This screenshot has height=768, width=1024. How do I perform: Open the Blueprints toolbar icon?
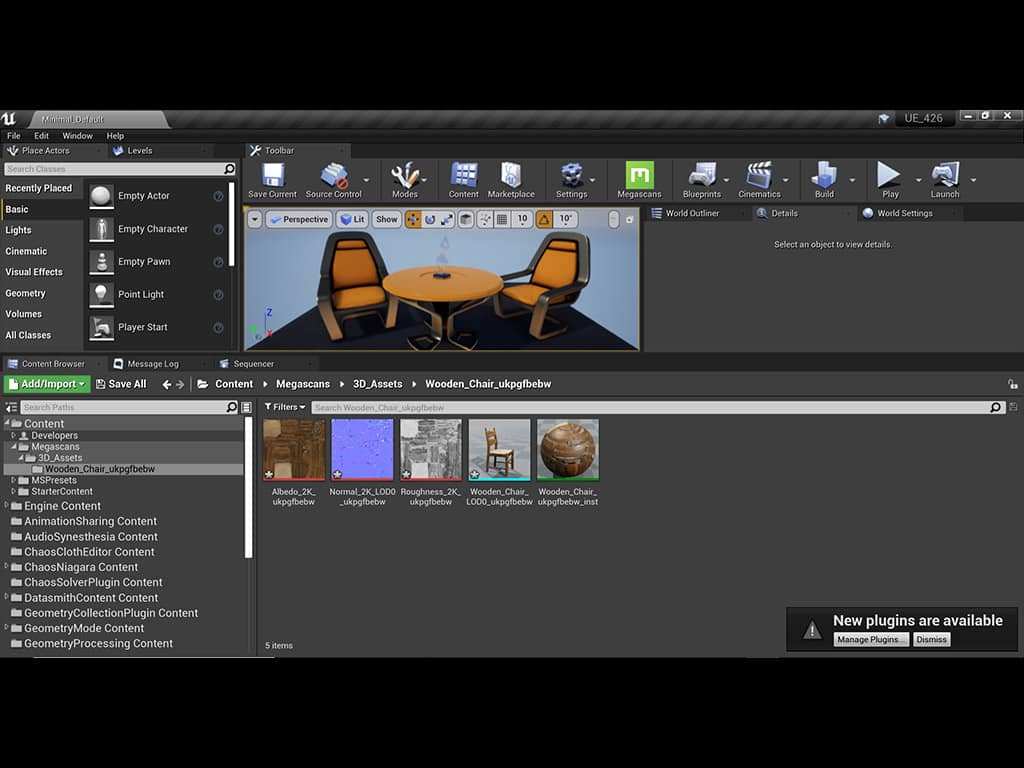702,180
